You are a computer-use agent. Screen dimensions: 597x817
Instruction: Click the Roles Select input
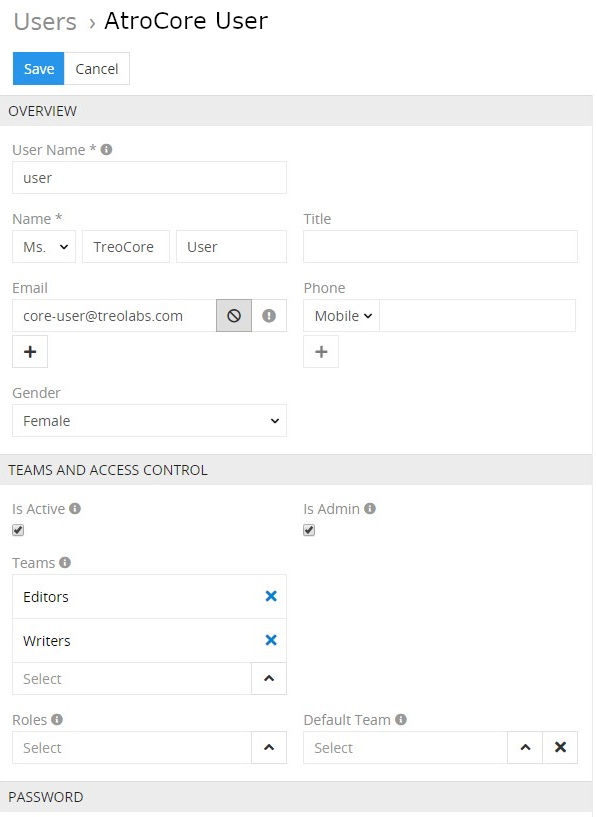pos(132,747)
